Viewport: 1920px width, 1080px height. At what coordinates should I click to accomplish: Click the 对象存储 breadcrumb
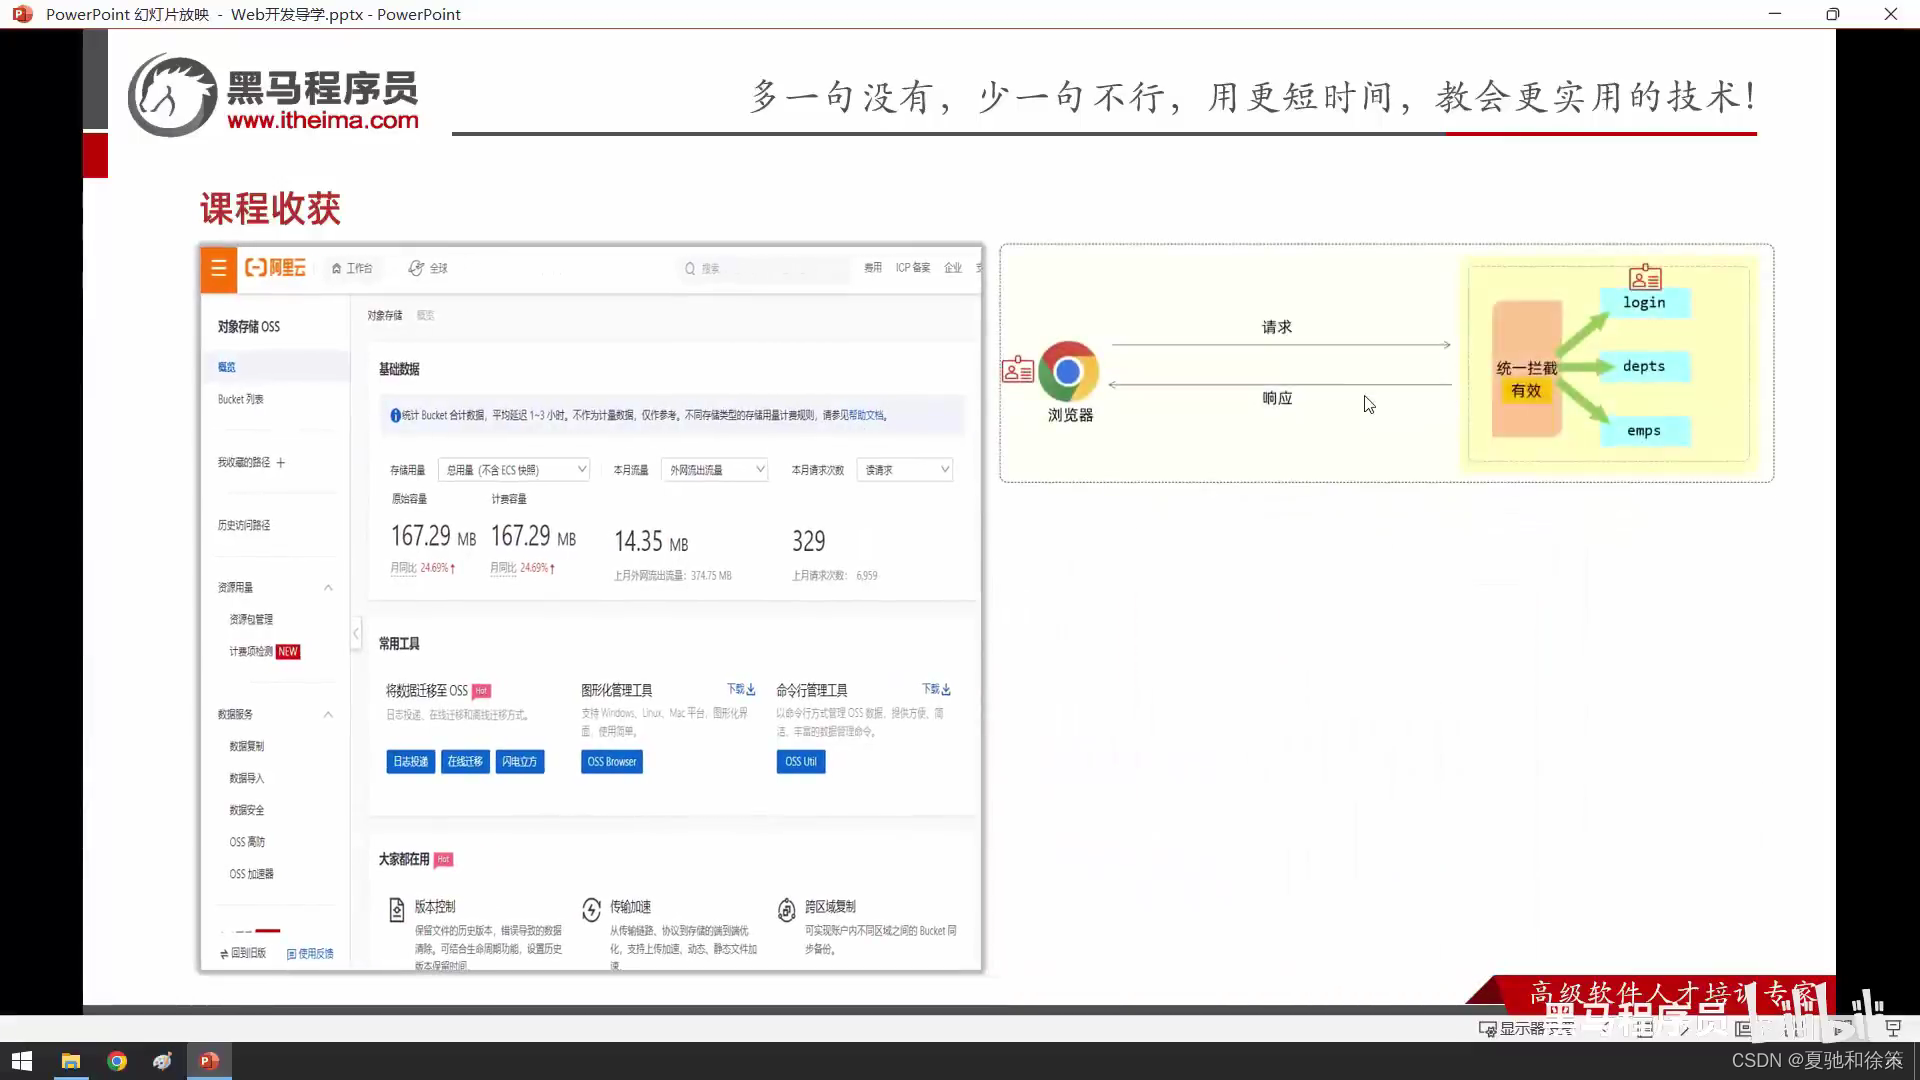coord(384,315)
